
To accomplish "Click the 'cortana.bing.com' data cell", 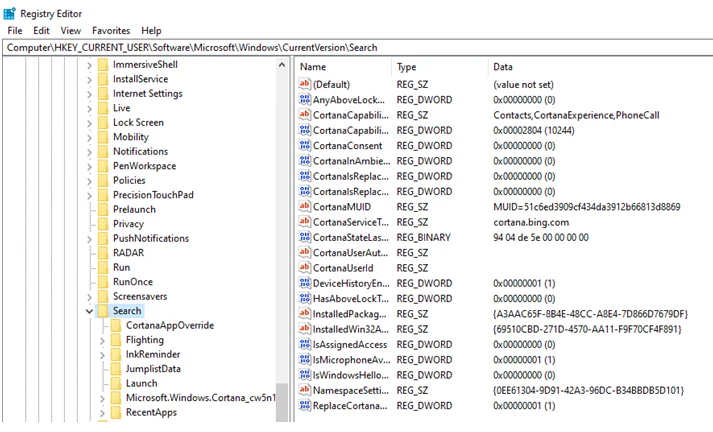I will 531,222.
